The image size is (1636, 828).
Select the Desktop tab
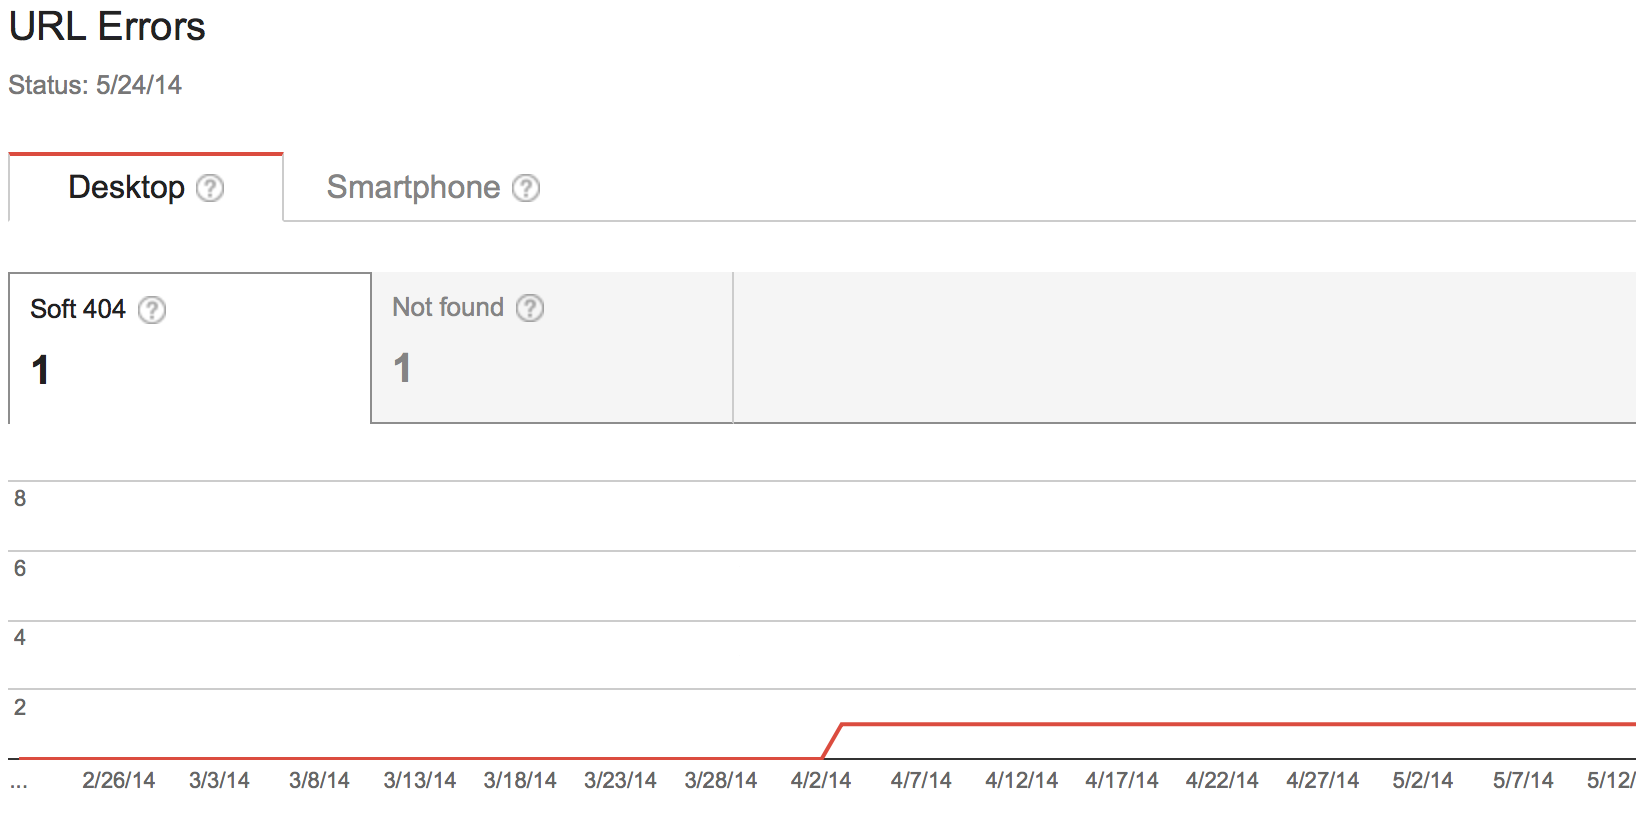(x=146, y=188)
